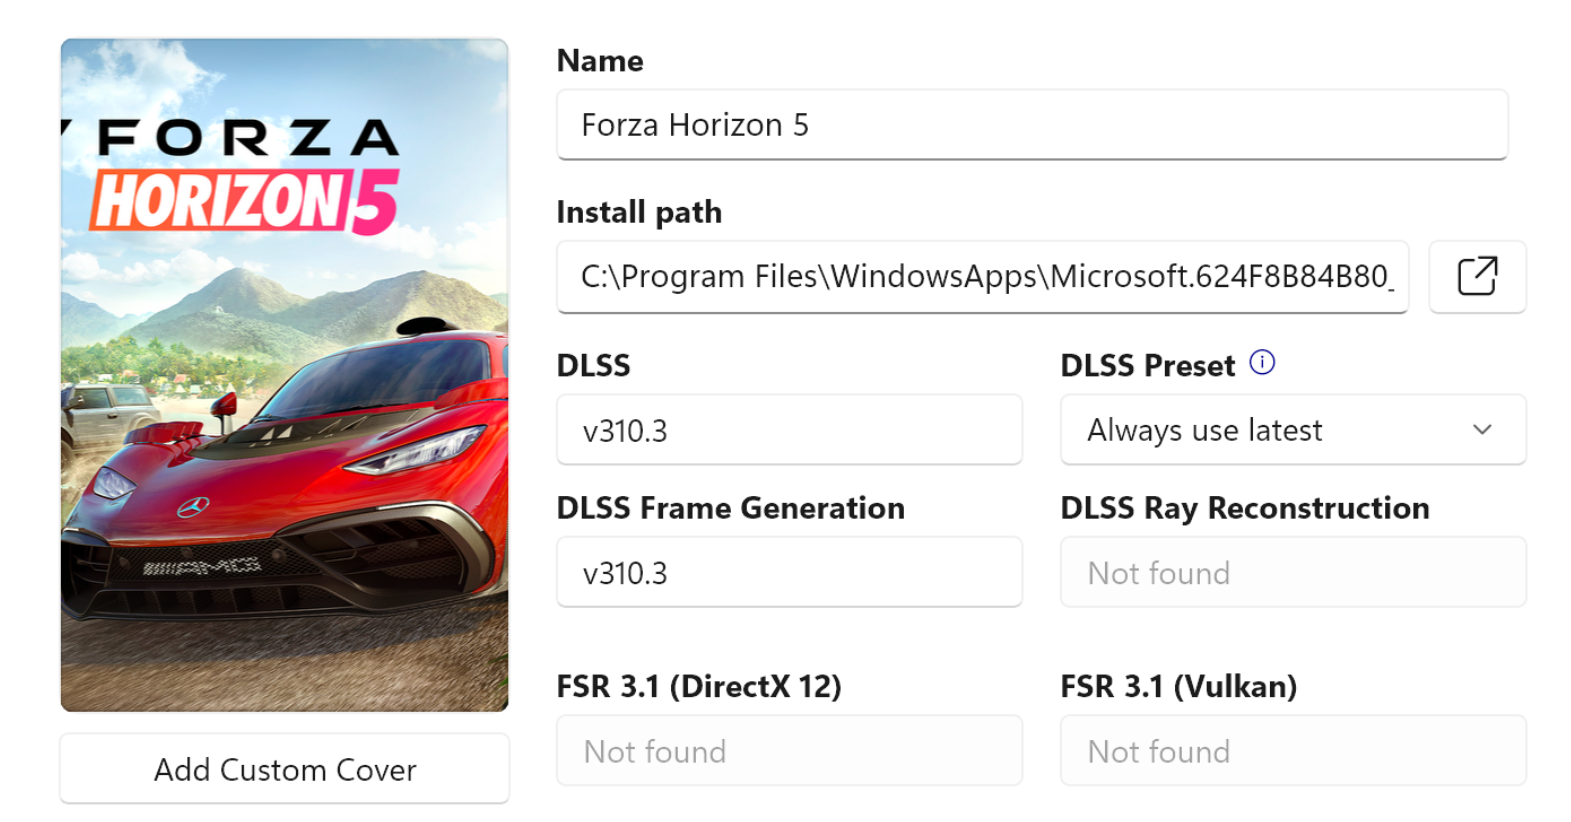Select the DLSS version v310.3 box
Image resolution: width=1571 pixels, height=822 pixels.
click(789, 430)
